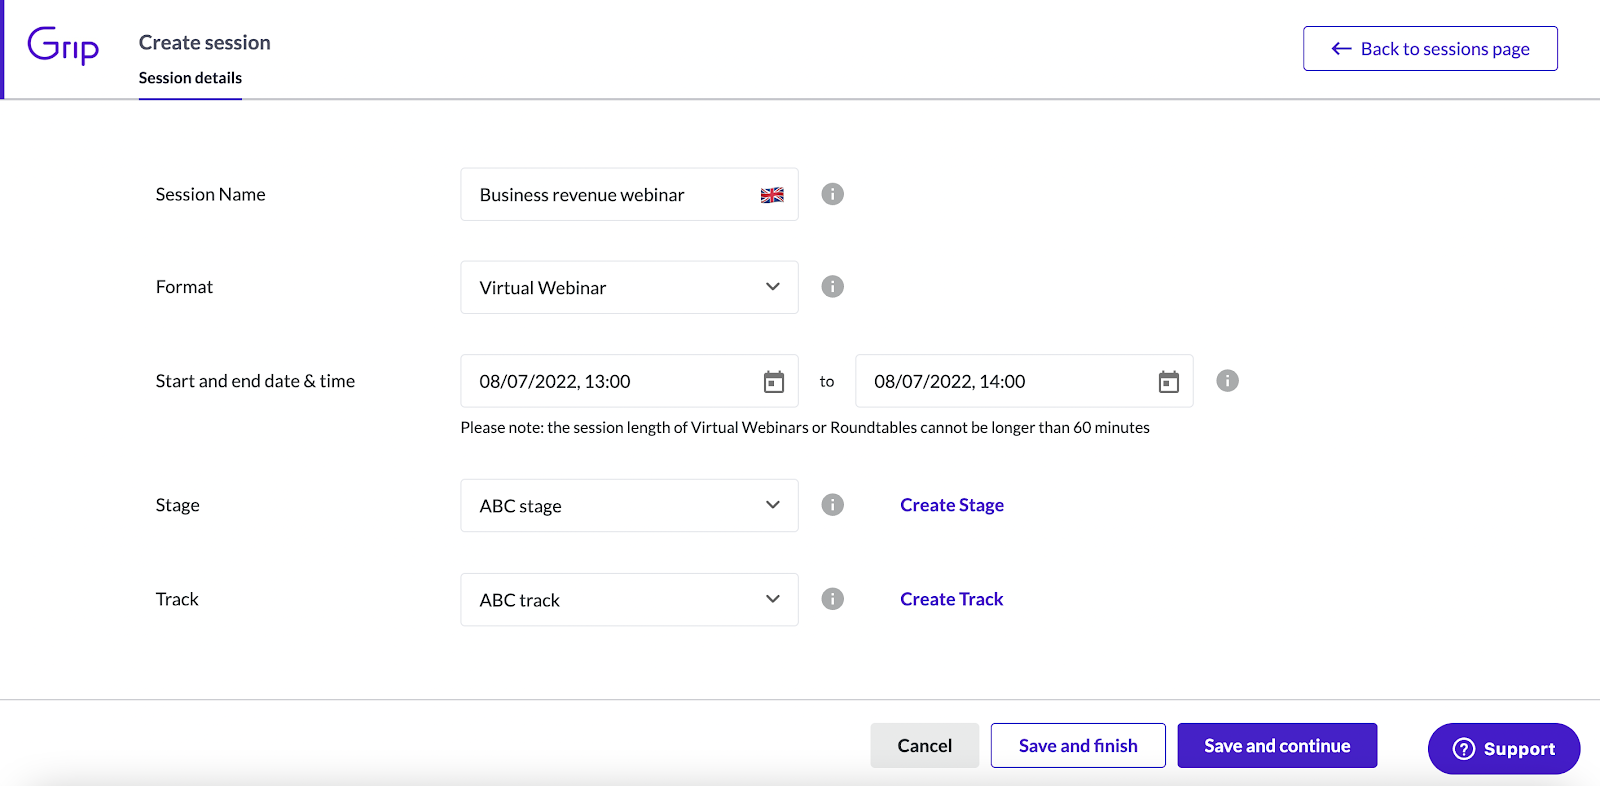Click the info icon beside Session Name
This screenshot has height=786, width=1600.
coord(832,194)
